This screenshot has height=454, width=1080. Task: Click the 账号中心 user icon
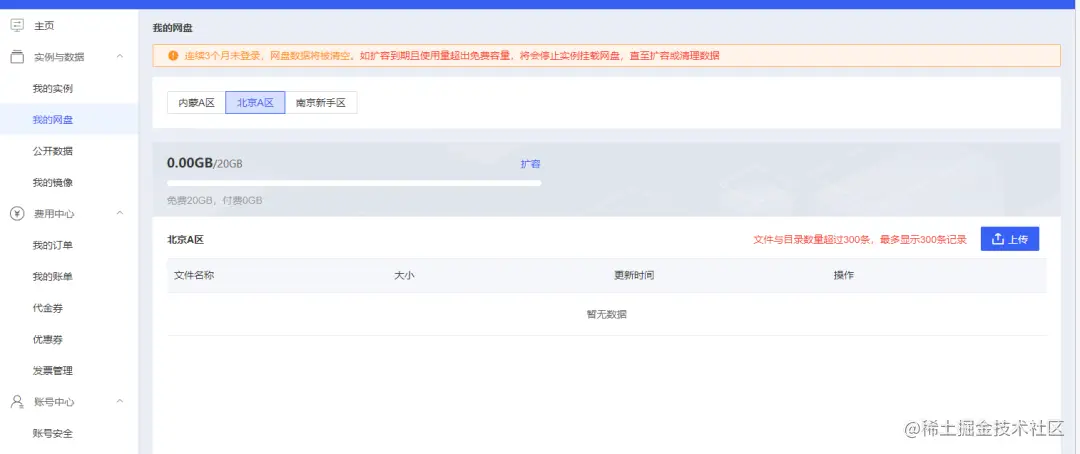point(17,402)
